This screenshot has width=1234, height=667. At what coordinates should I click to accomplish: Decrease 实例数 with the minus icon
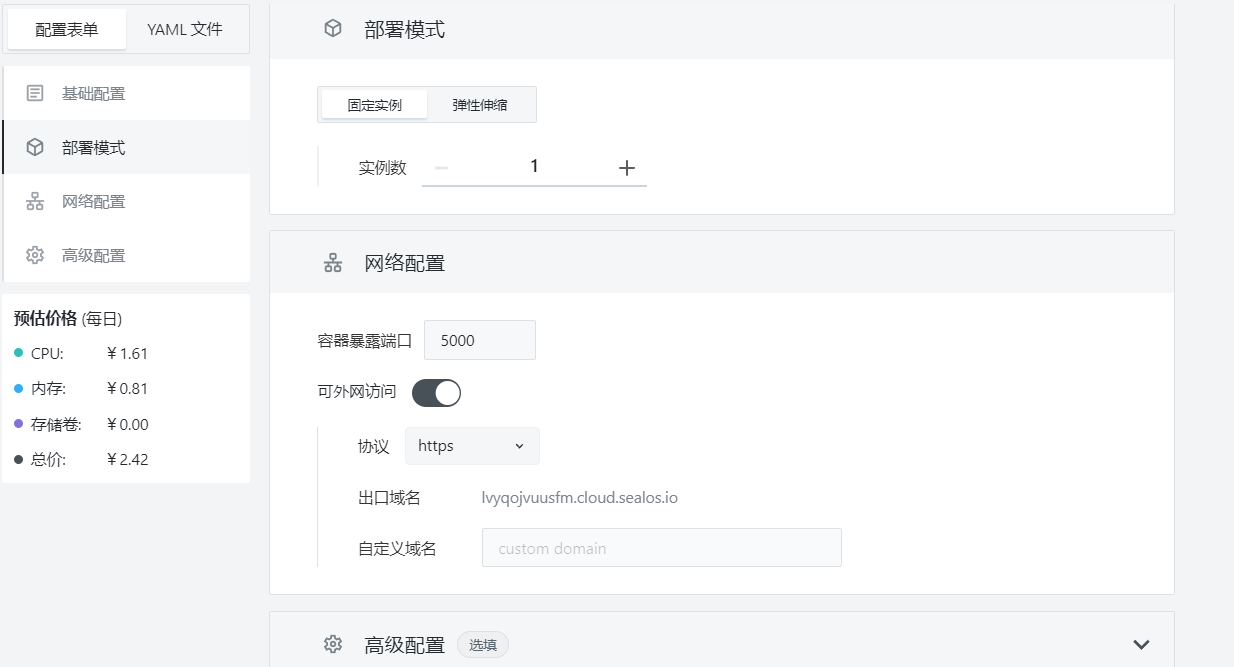441,168
